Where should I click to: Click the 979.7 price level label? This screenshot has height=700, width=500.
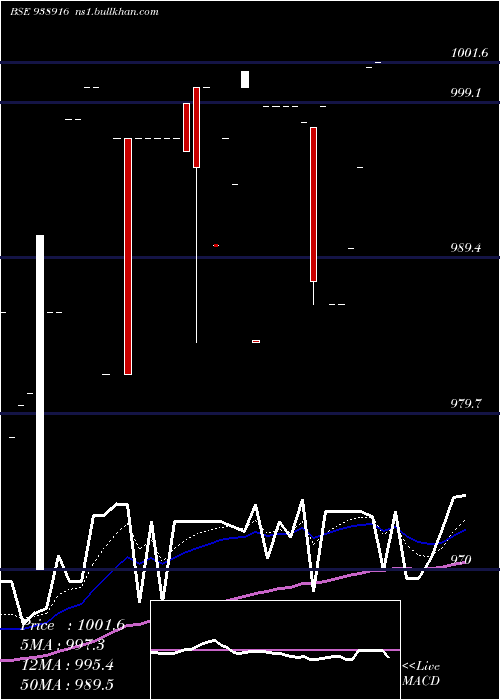click(x=466, y=404)
